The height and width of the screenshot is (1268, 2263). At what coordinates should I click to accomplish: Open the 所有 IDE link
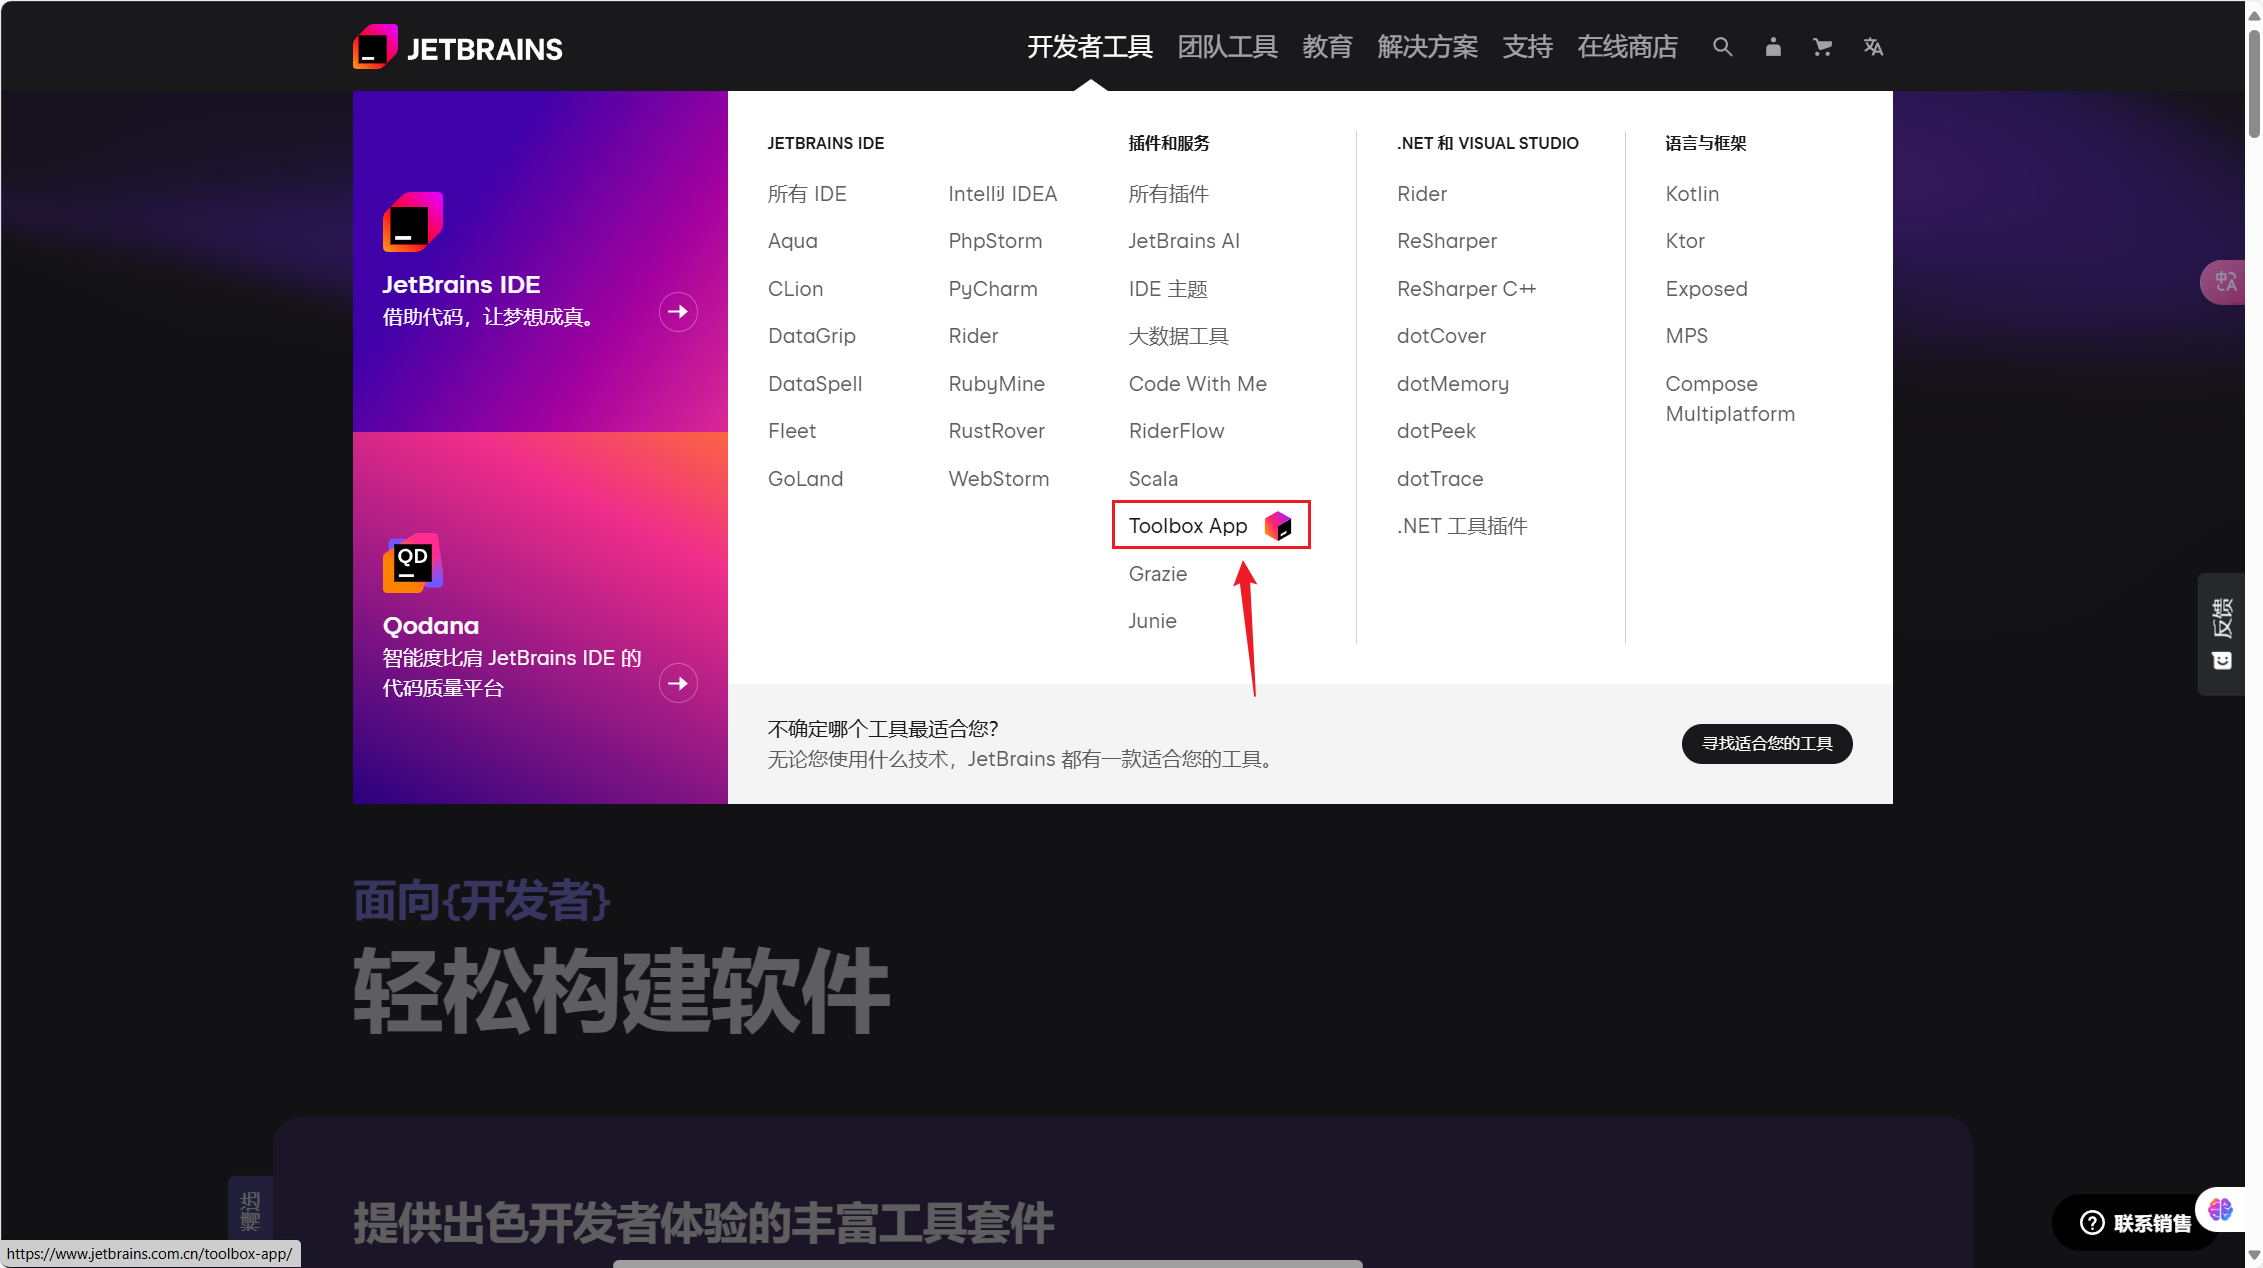[x=807, y=194]
